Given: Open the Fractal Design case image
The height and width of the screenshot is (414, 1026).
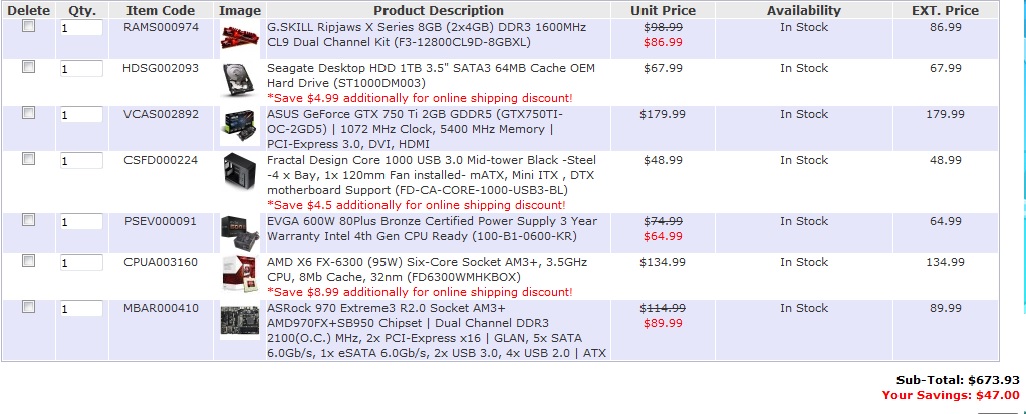Looking at the screenshot, I should click(239, 173).
